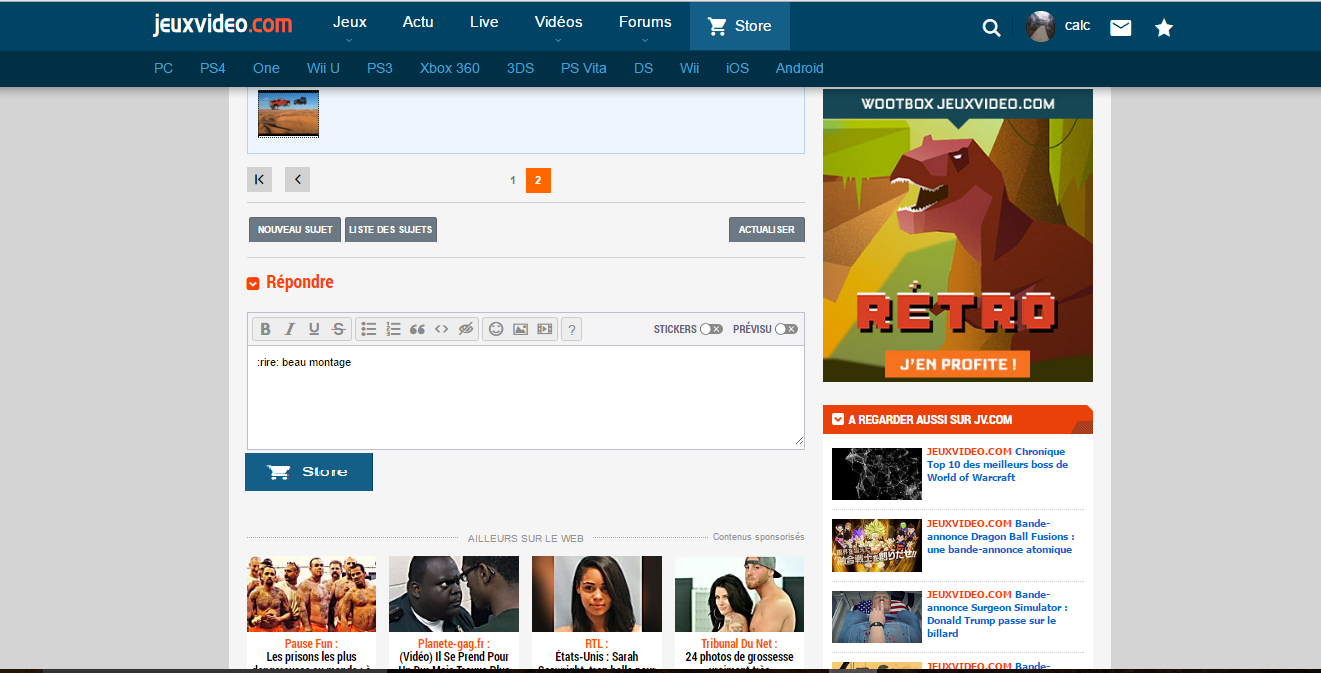Click the calc user avatar
1321x673 pixels.
point(1041,26)
